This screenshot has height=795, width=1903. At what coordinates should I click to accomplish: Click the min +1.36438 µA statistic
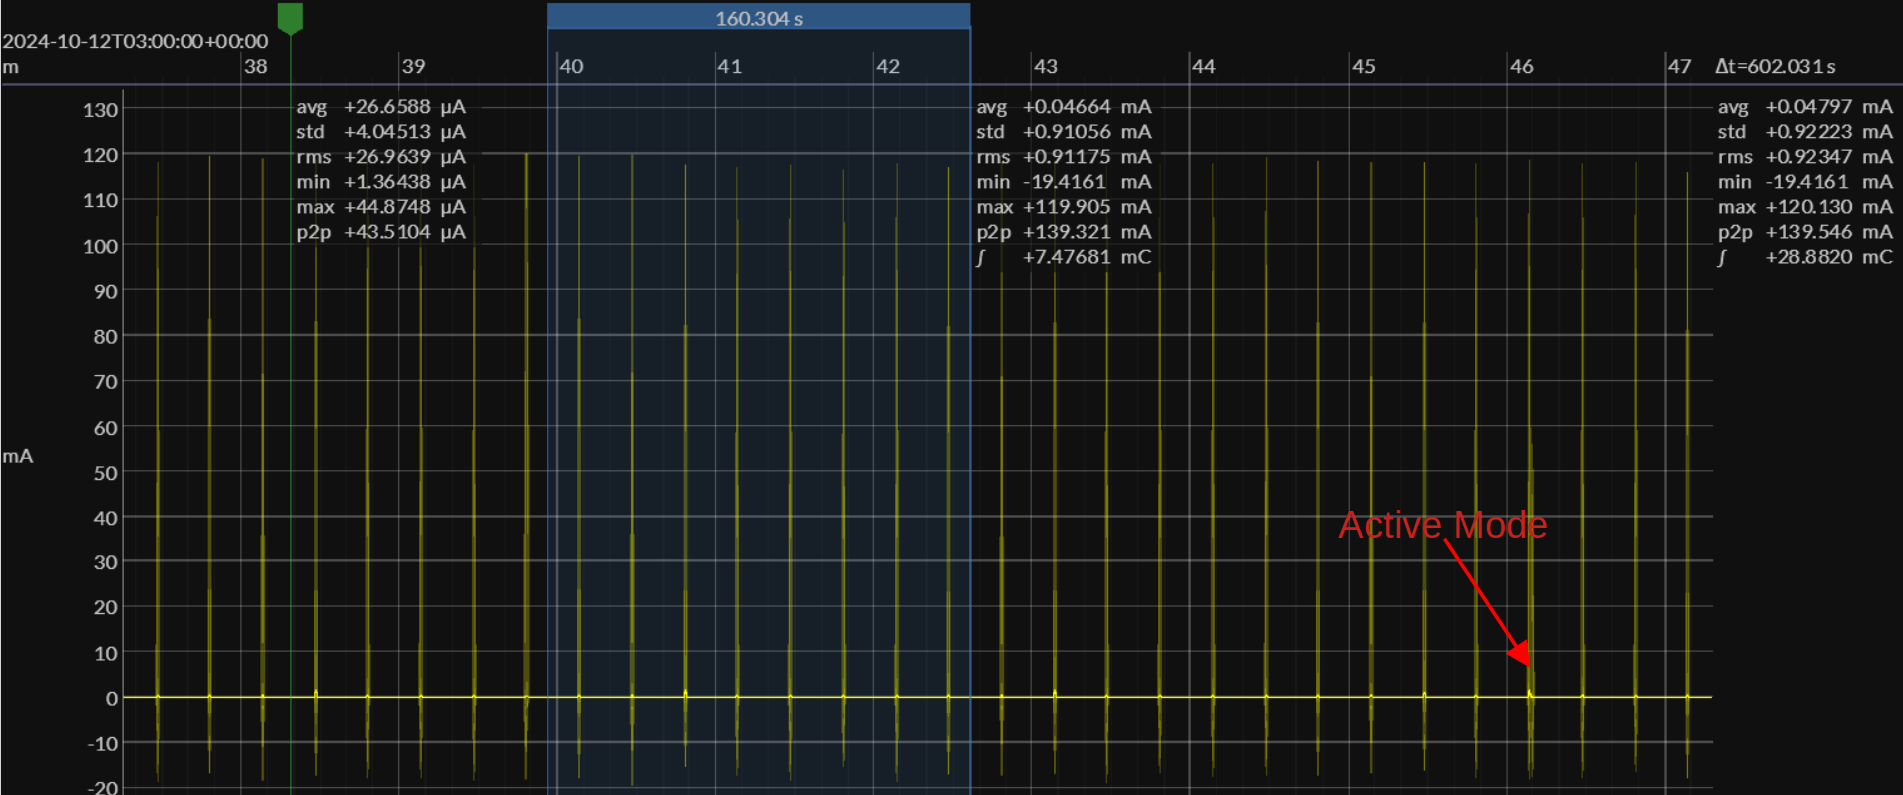pyautogui.click(x=381, y=182)
